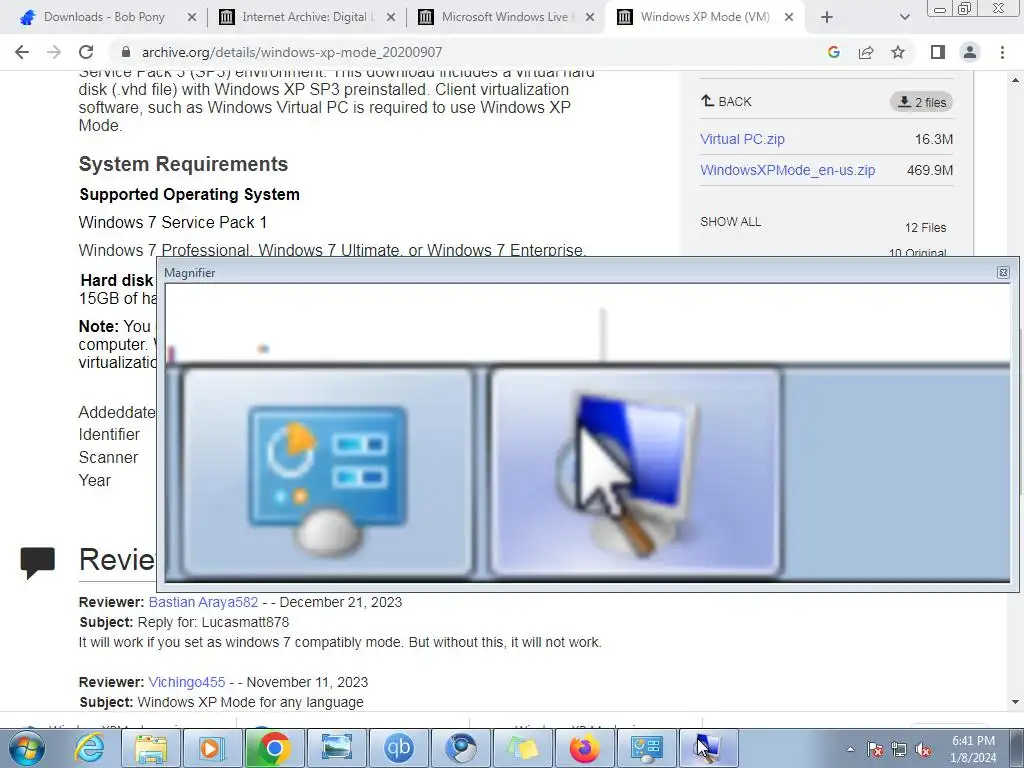Viewport: 1024px width, 768px height.
Task: Close the Microsoft Windows Live tab
Action: click(590, 18)
